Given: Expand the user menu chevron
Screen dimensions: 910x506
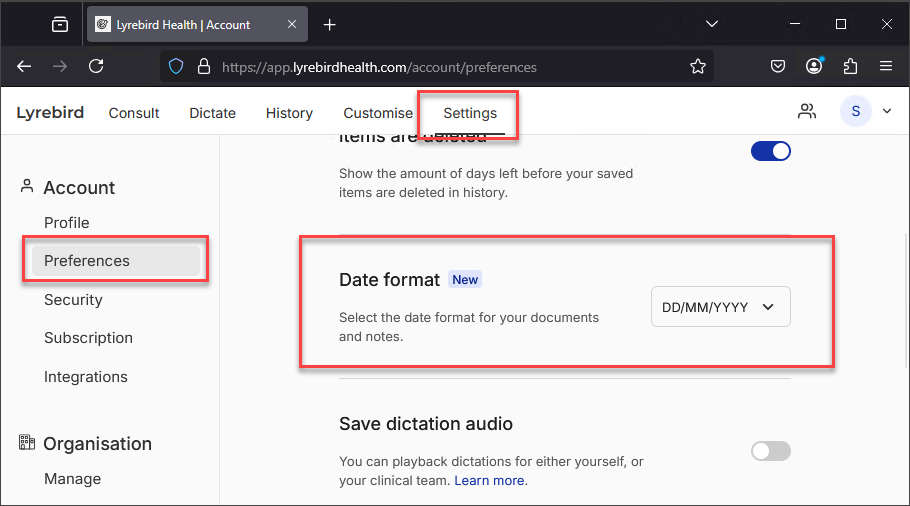Looking at the screenshot, I should [x=887, y=111].
